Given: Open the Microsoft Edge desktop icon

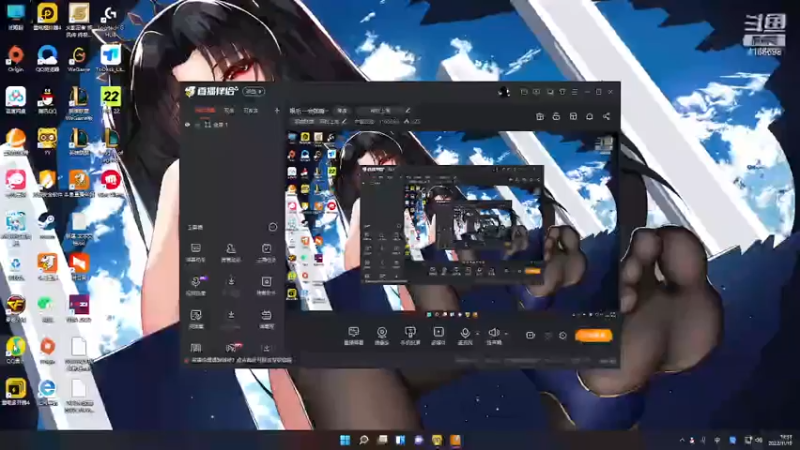Looking at the screenshot, I should pyautogui.click(x=47, y=392).
